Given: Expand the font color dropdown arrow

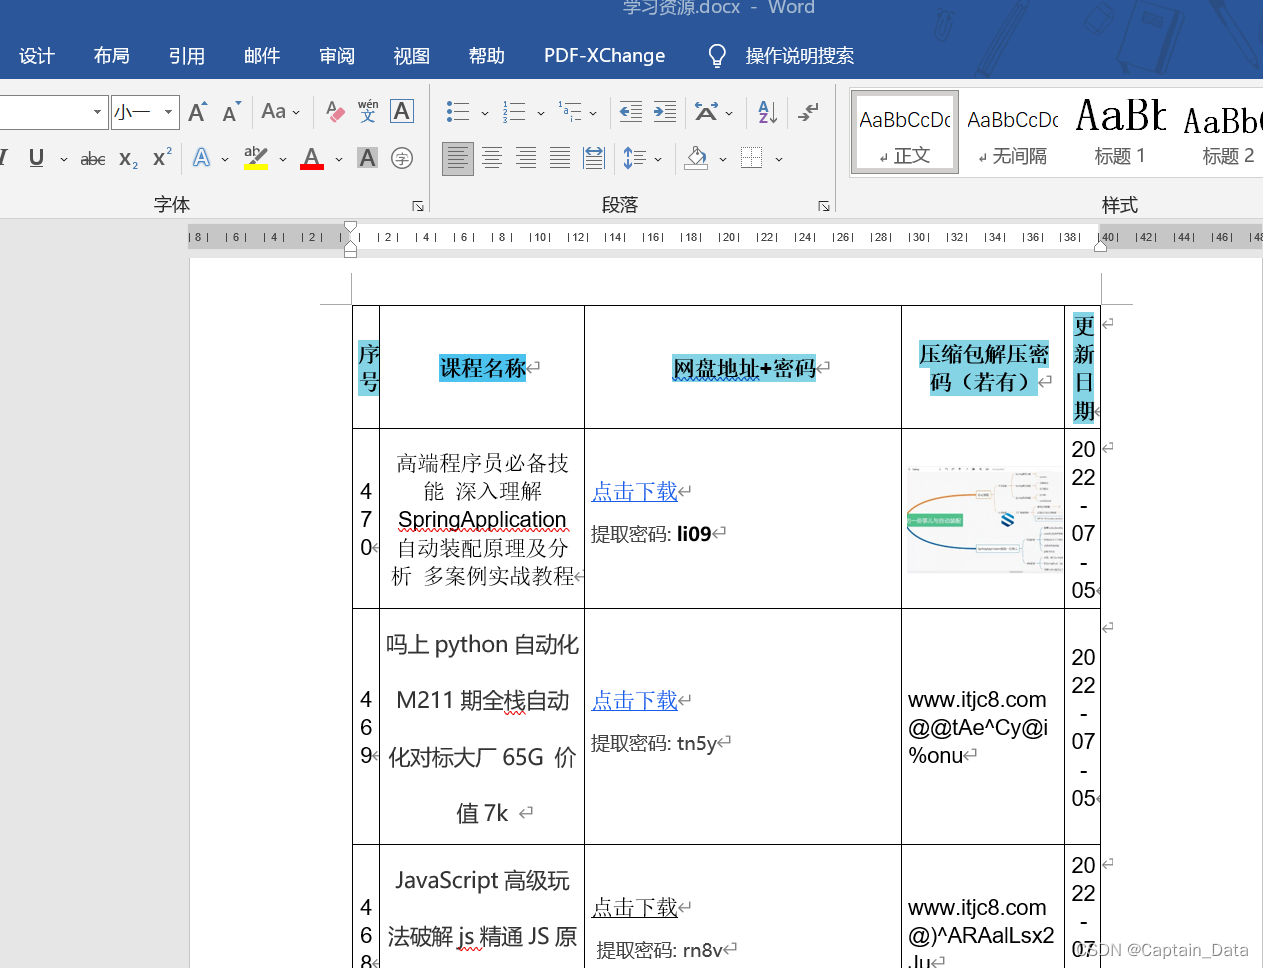Looking at the screenshot, I should (339, 159).
